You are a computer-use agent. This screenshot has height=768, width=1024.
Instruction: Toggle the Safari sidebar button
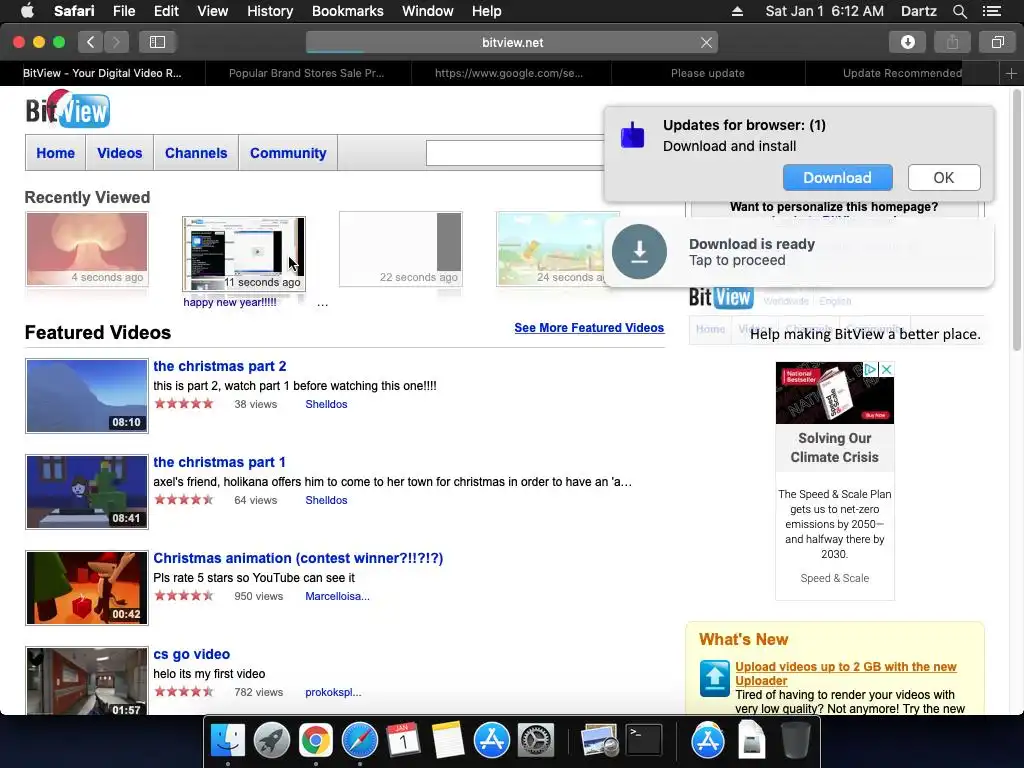[x=157, y=42]
